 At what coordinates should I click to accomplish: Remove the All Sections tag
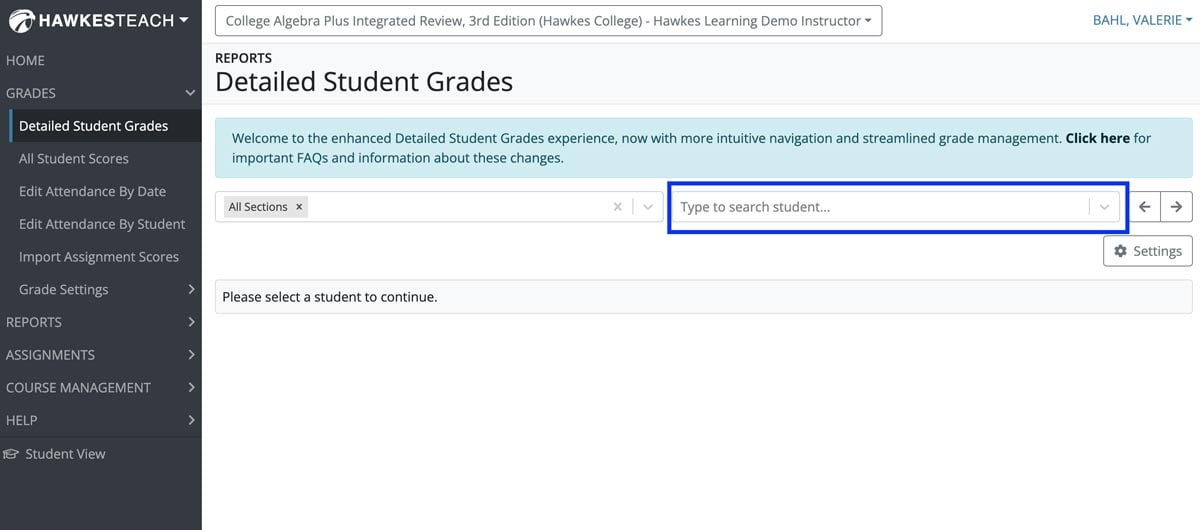coord(299,207)
